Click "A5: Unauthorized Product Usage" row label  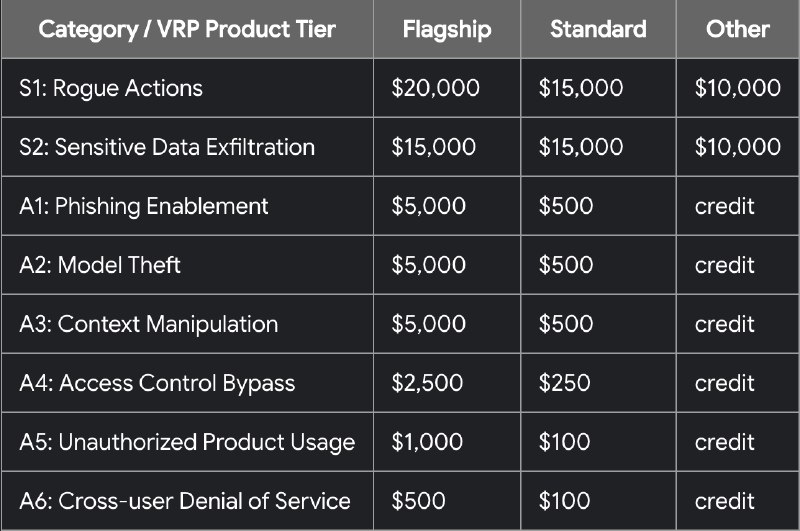coord(187,442)
